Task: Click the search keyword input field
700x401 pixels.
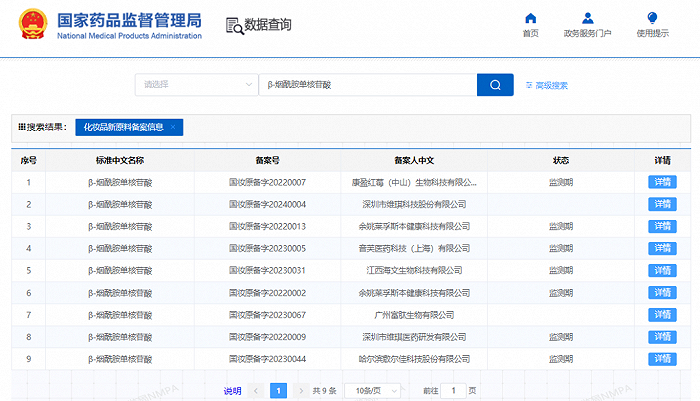Action: point(367,85)
